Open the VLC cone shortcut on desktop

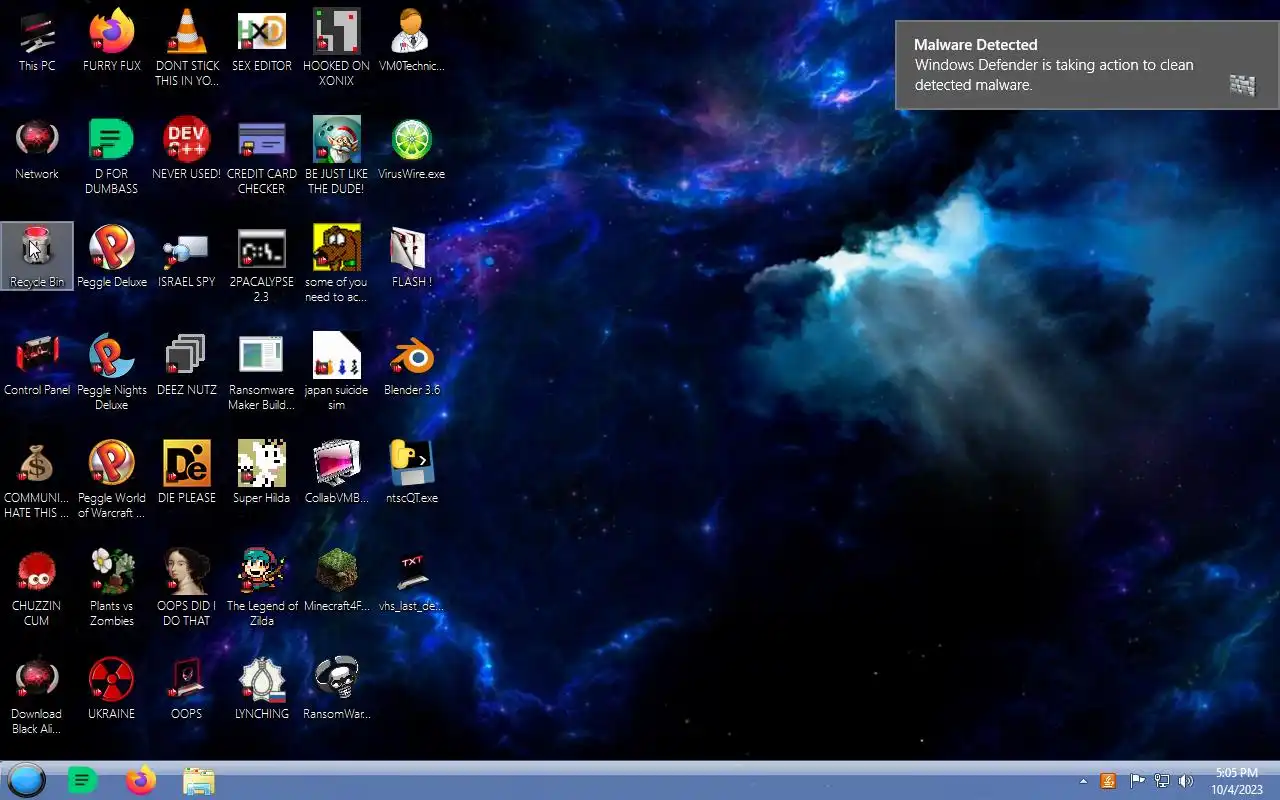coord(187,49)
